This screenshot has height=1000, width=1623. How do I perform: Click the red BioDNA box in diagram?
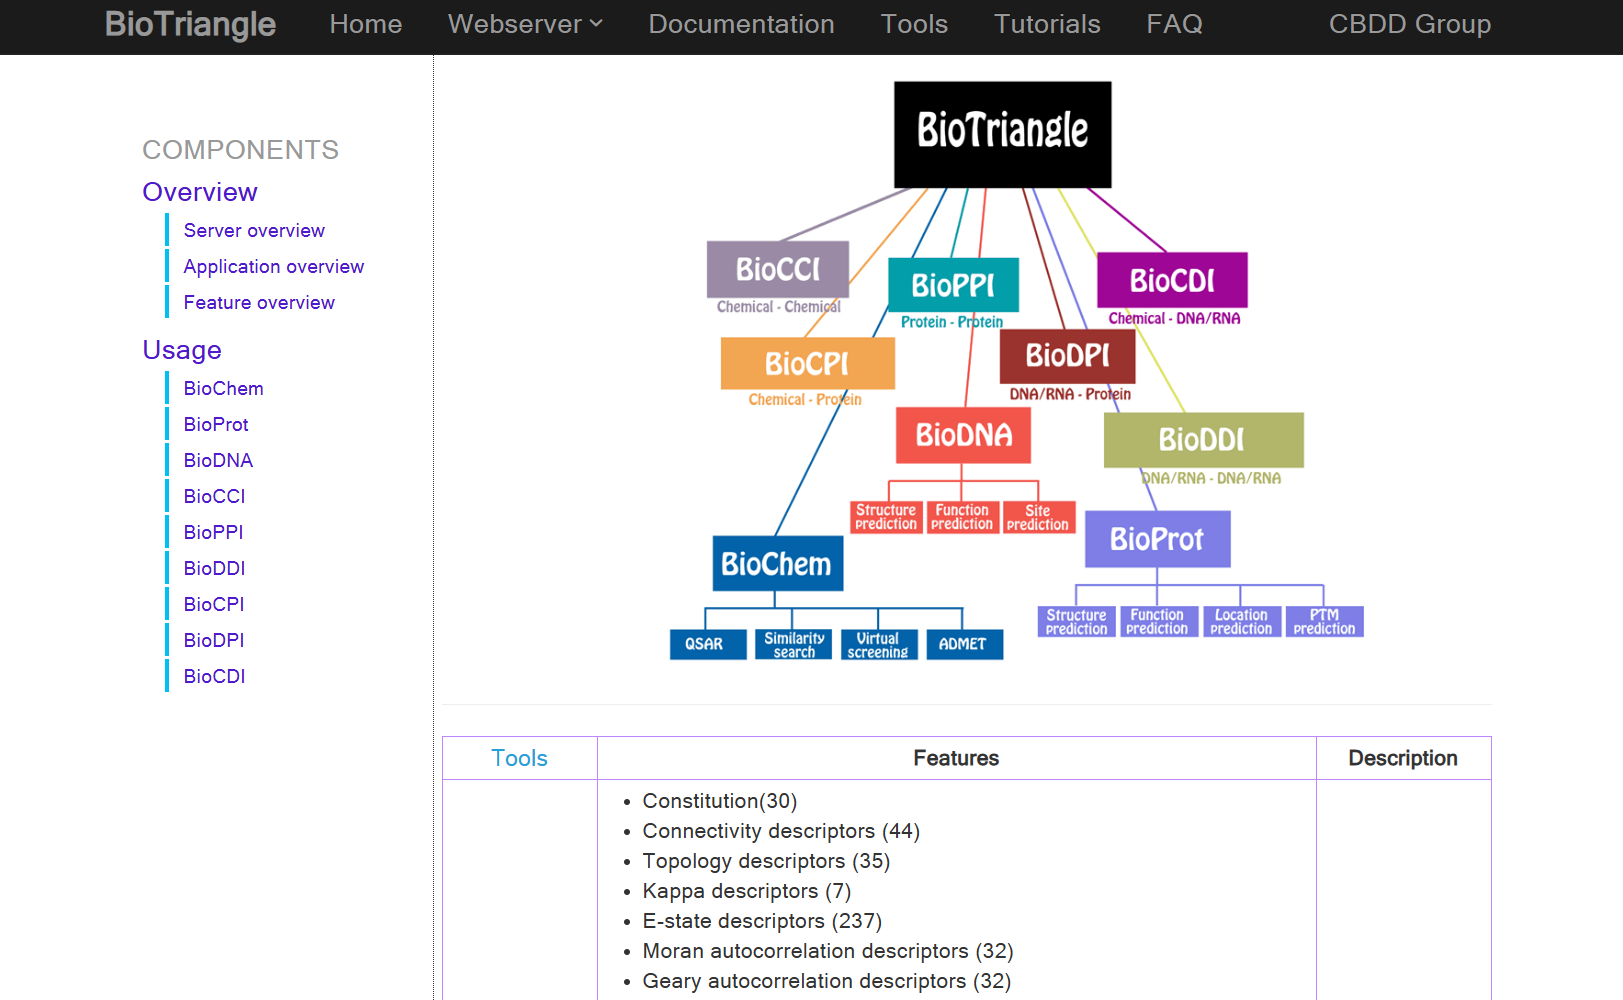coord(963,435)
